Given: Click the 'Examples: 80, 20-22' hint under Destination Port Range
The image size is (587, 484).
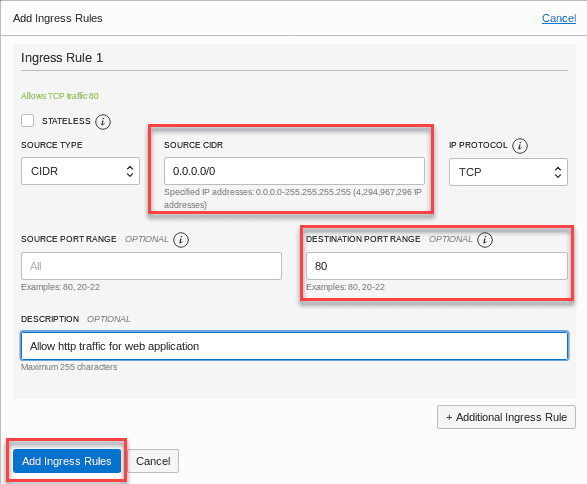Looking at the screenshot, I should [x=346, y=287].
